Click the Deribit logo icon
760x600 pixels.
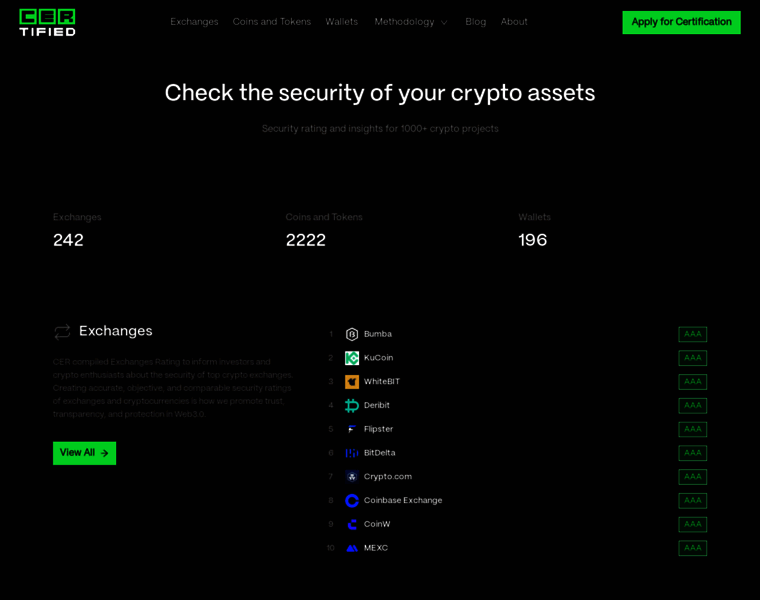[352, 406]
